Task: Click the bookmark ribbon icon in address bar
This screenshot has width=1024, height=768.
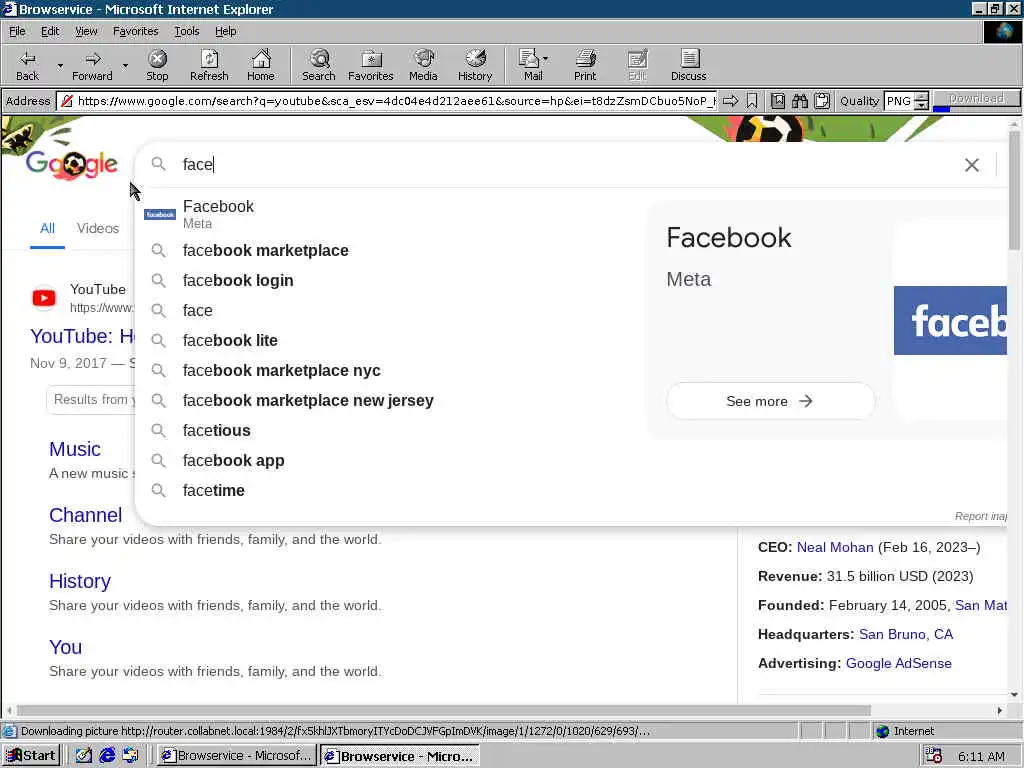Action: point(752,101)
